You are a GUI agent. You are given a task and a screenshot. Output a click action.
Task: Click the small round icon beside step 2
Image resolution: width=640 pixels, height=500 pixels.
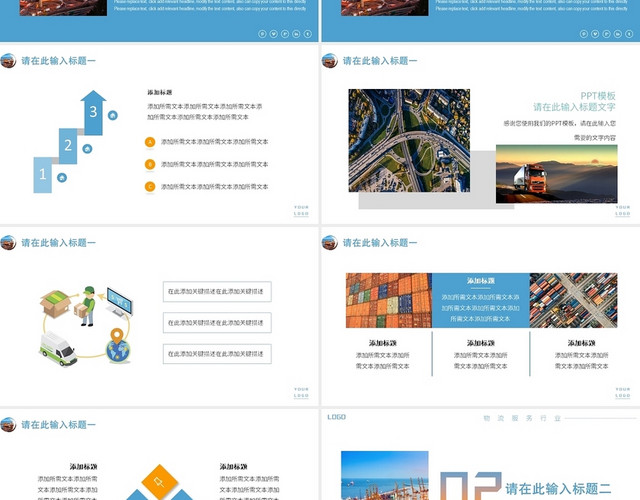pos(87,149)
